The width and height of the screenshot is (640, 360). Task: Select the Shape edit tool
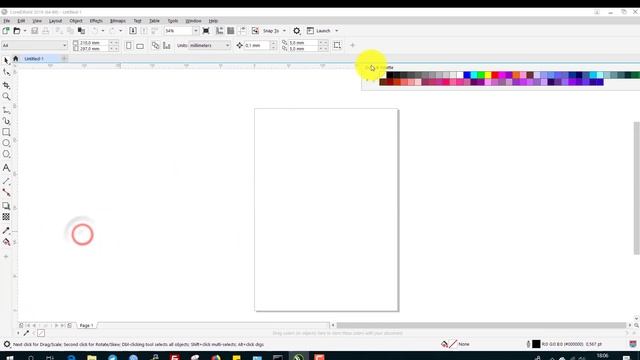[x=6, y=72]
